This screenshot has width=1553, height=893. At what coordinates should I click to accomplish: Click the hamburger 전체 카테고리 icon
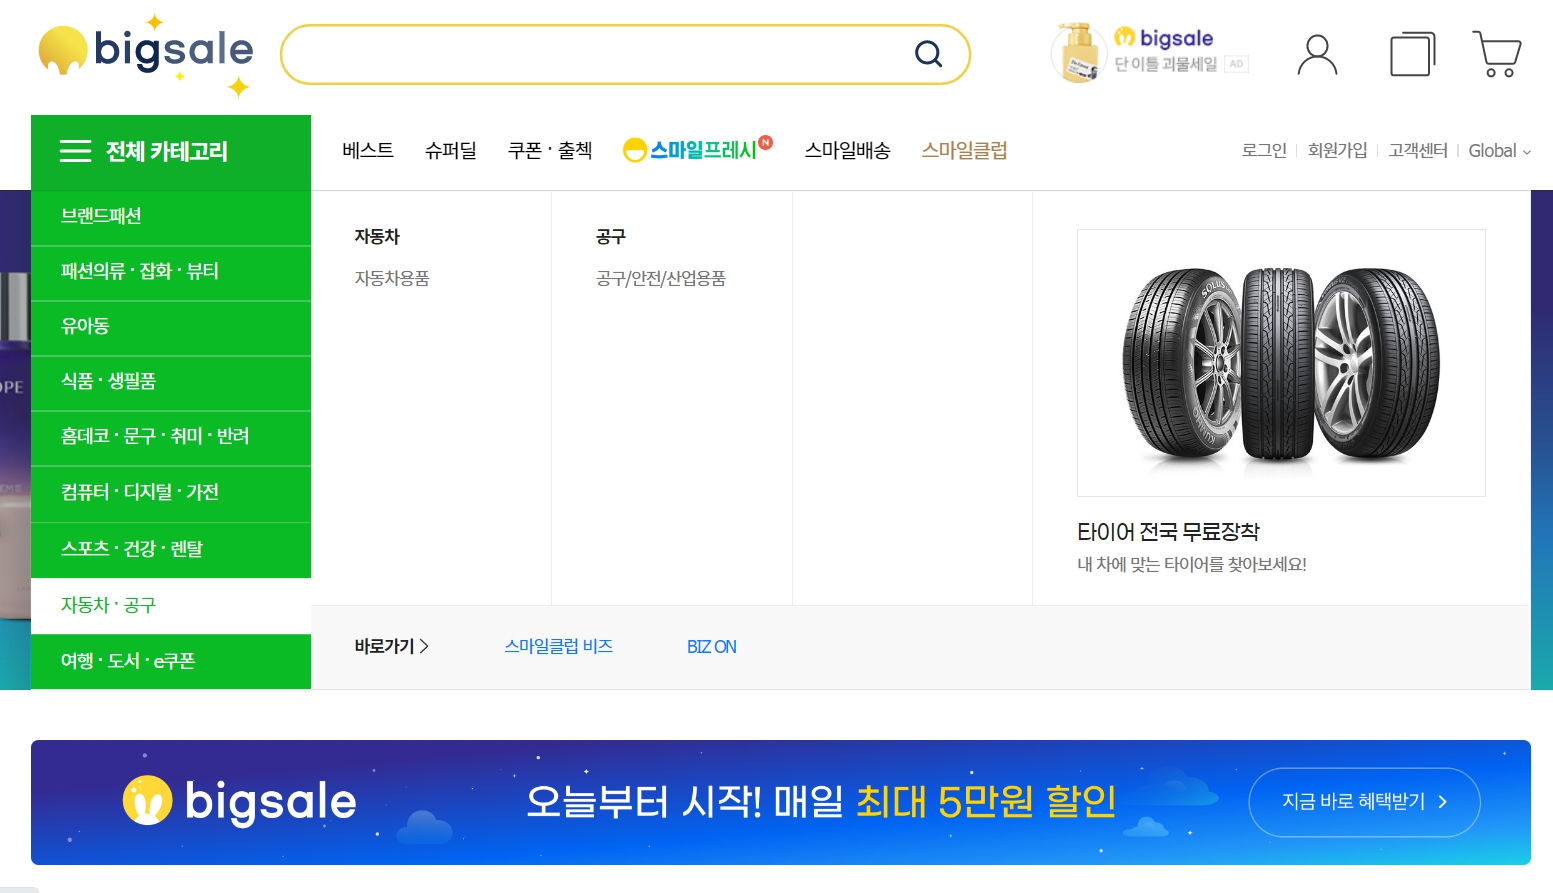(x=75, y=151)
